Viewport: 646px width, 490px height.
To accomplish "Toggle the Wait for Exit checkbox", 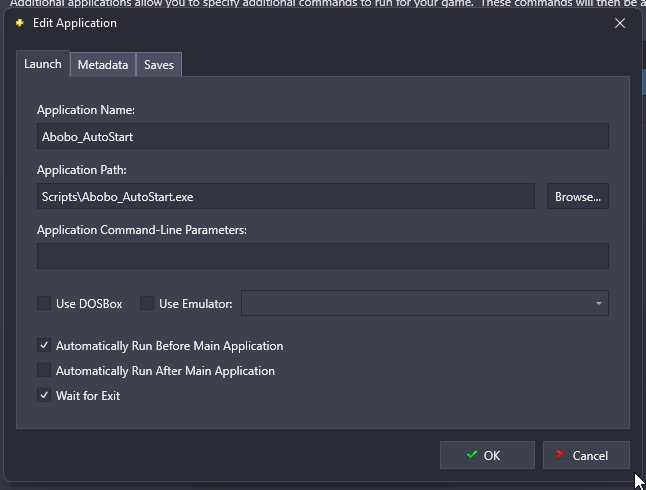I will pyautogui.click(x=44, y=396).
